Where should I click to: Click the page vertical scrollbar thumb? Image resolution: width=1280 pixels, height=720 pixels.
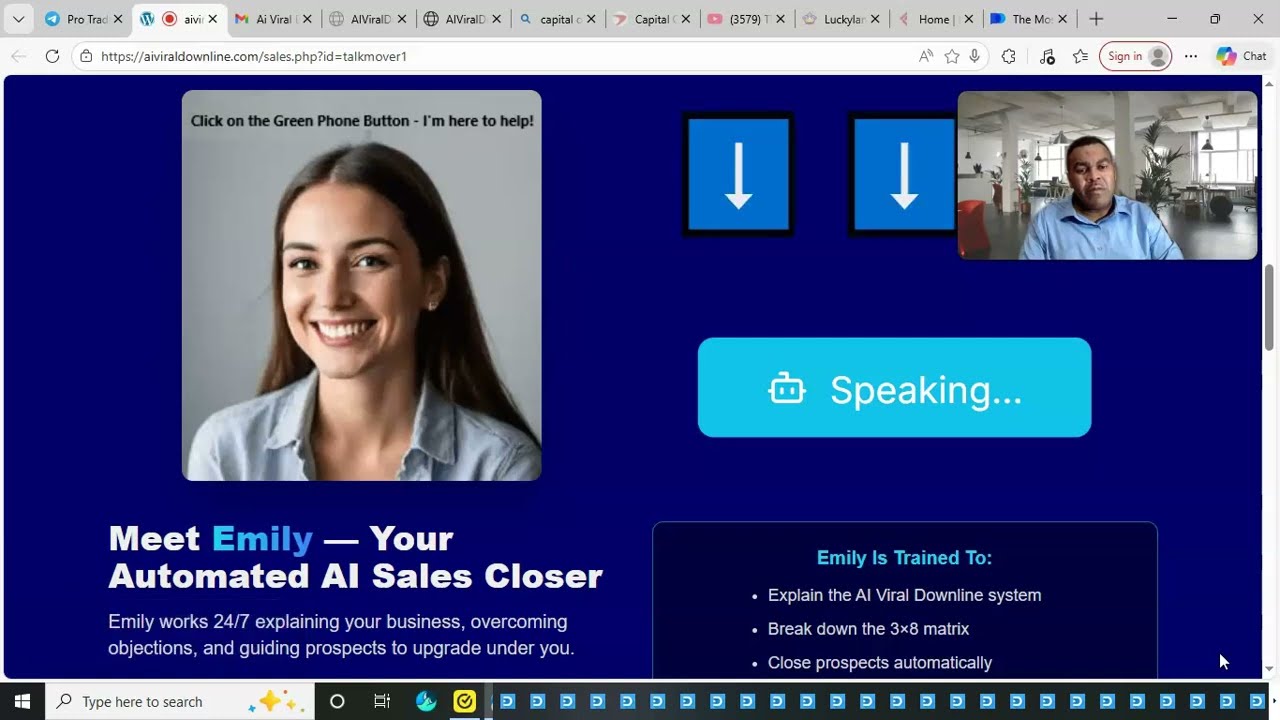(x=1270, y=307)
